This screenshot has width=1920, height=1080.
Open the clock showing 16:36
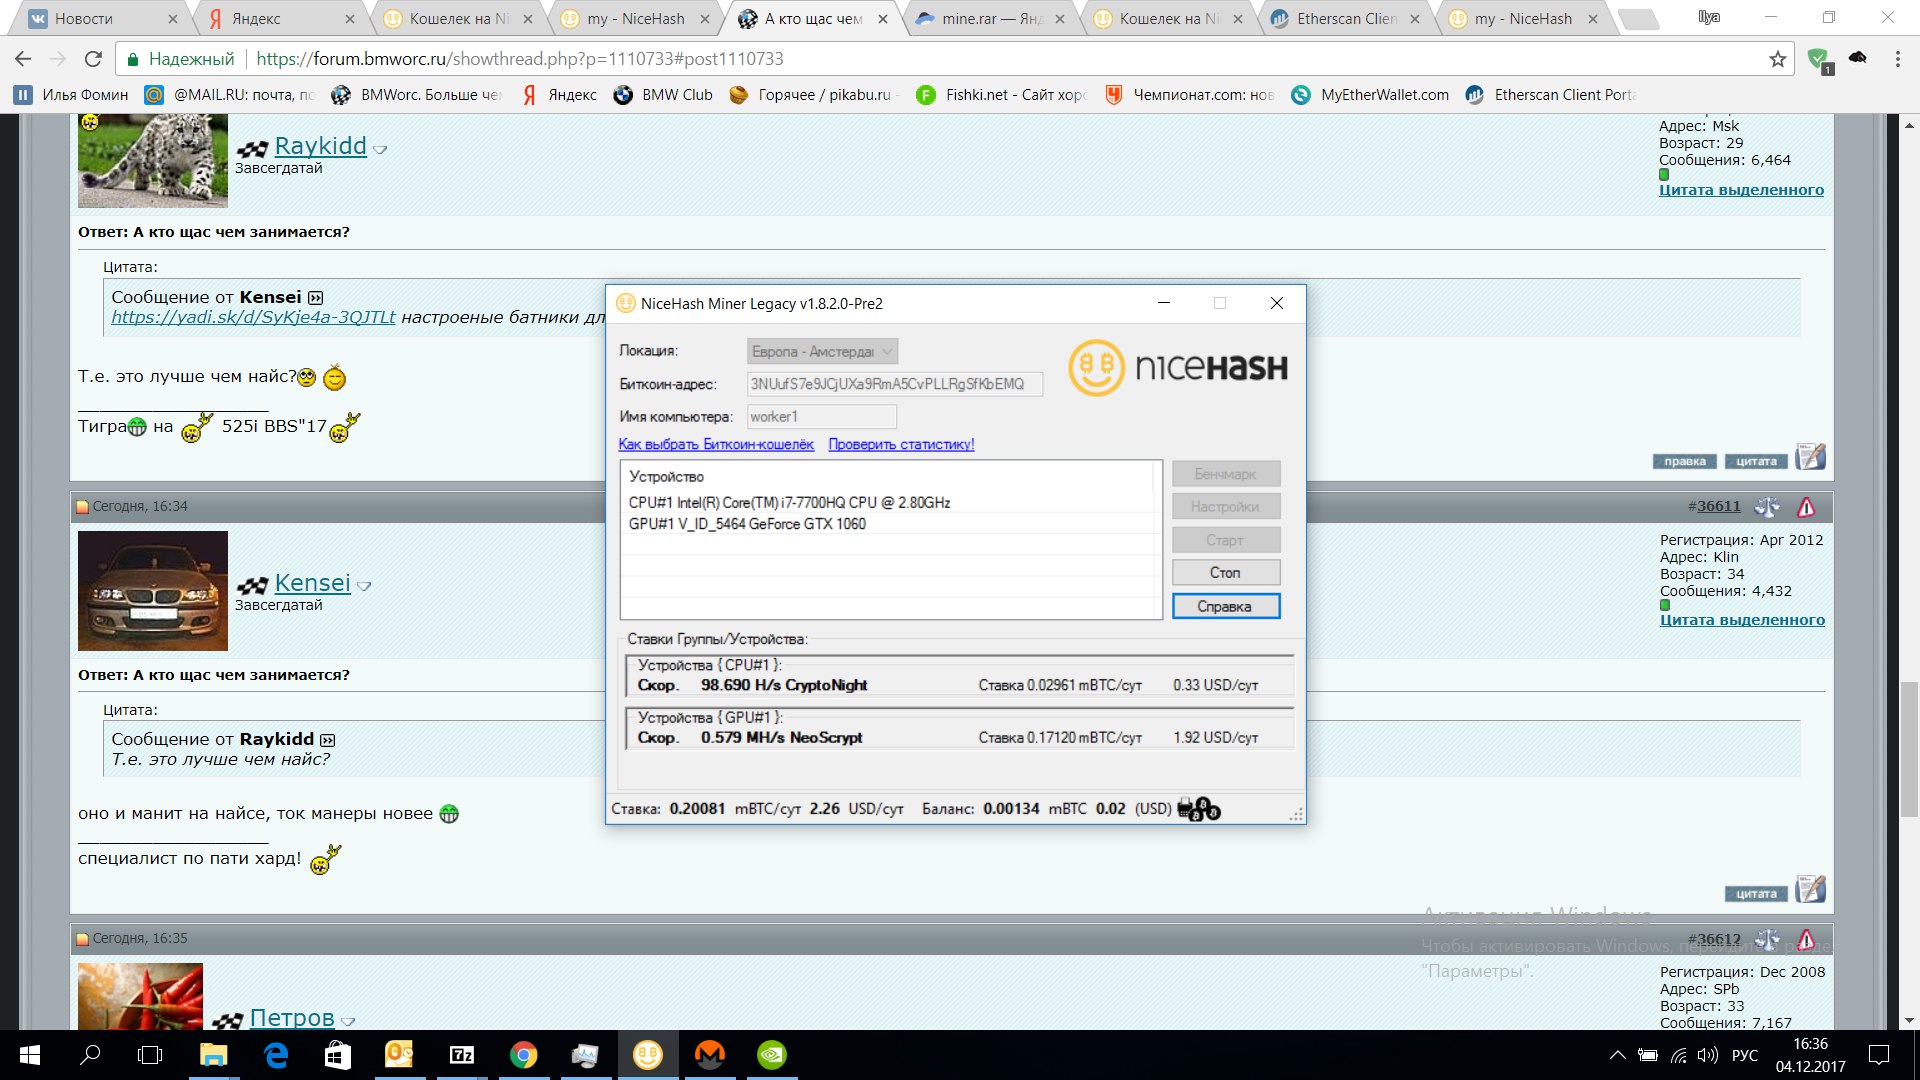coord(1810,1055)
